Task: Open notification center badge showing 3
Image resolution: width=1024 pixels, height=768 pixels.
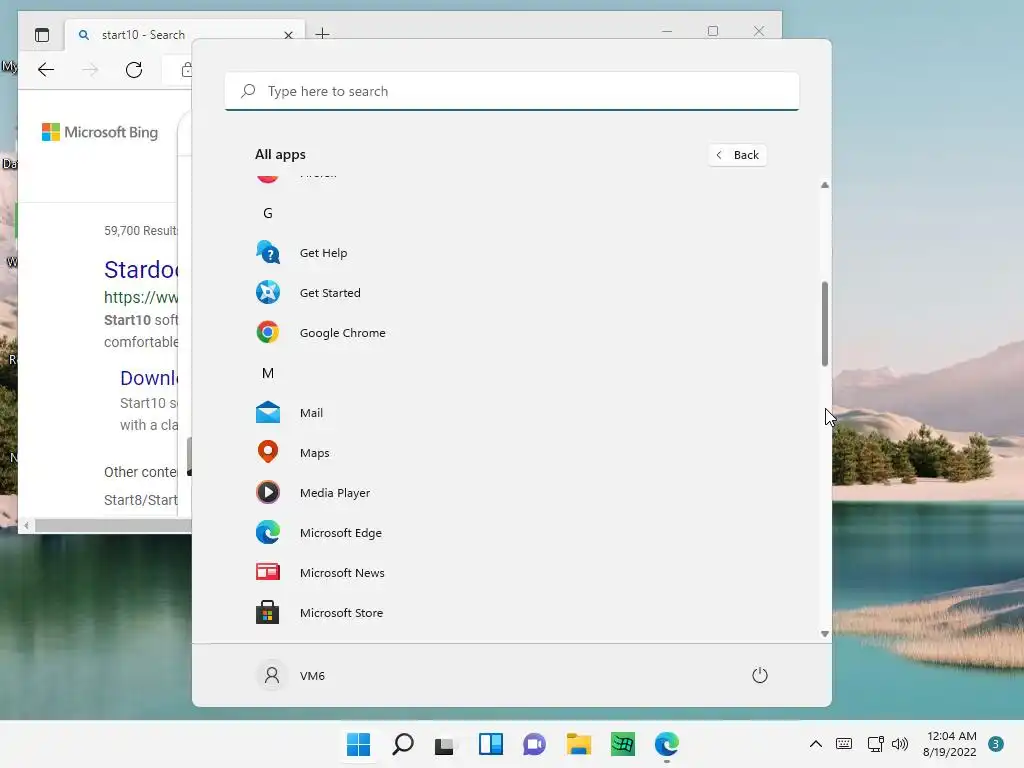Action: (996, 744)
